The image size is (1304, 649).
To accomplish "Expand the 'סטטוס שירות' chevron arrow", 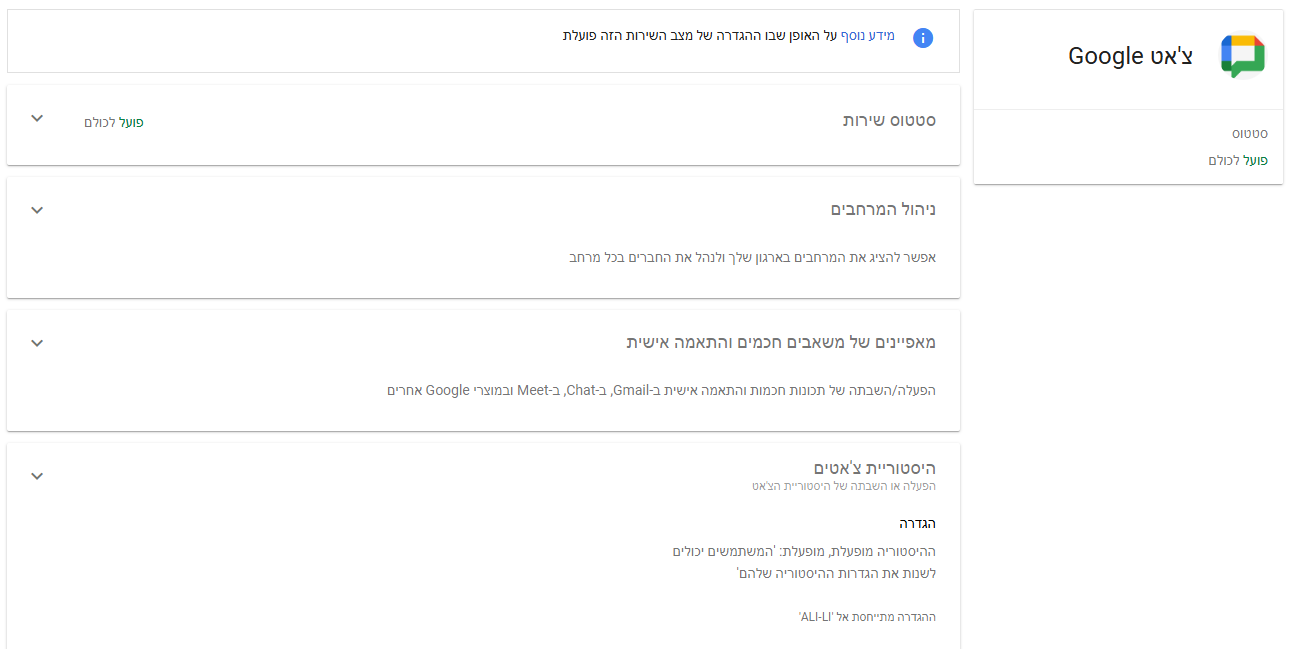I will 37,119.
